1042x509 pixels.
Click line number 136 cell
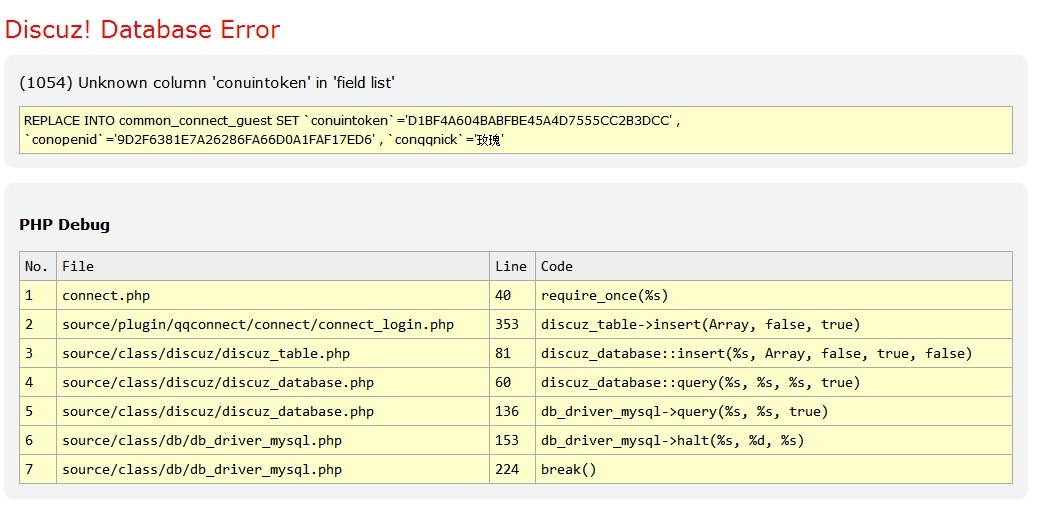[x=512, y=411]
